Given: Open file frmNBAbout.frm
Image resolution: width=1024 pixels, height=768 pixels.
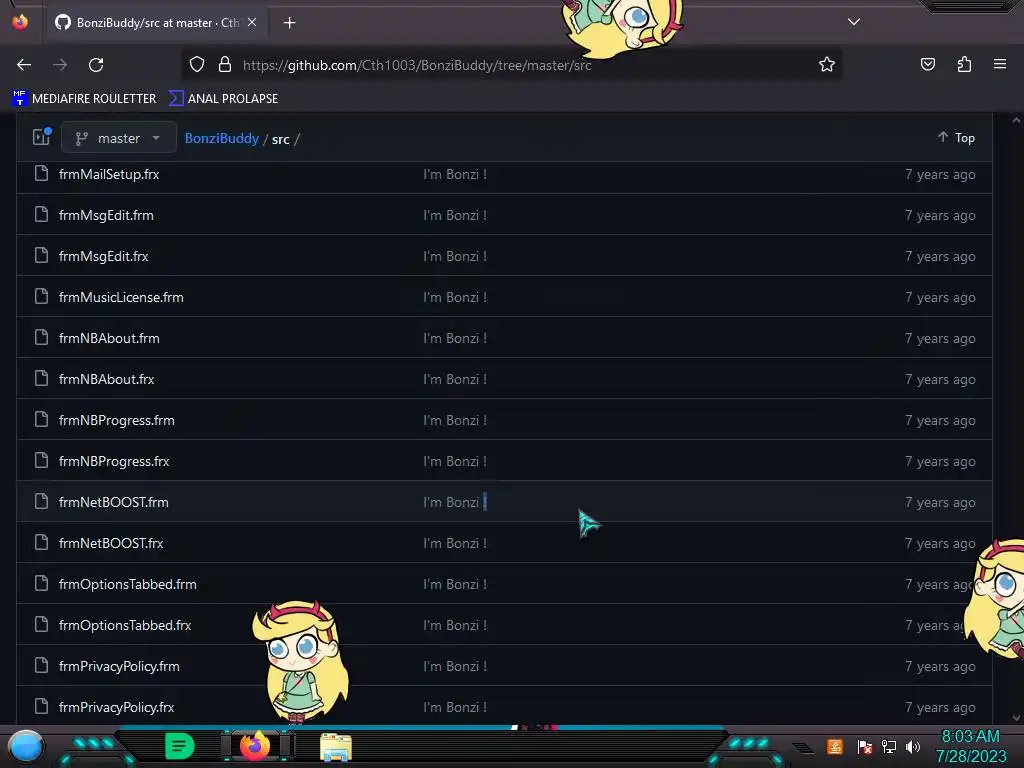Looking at the screenshot, I should point(109,338).
